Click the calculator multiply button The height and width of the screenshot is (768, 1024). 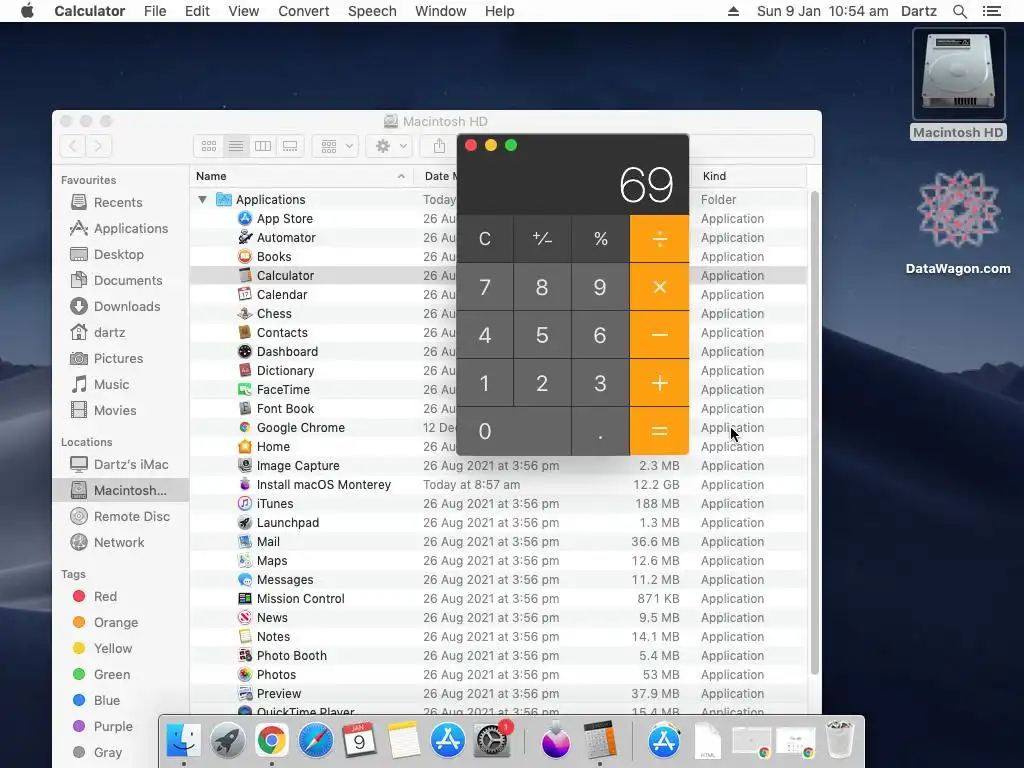click(660, 287)
